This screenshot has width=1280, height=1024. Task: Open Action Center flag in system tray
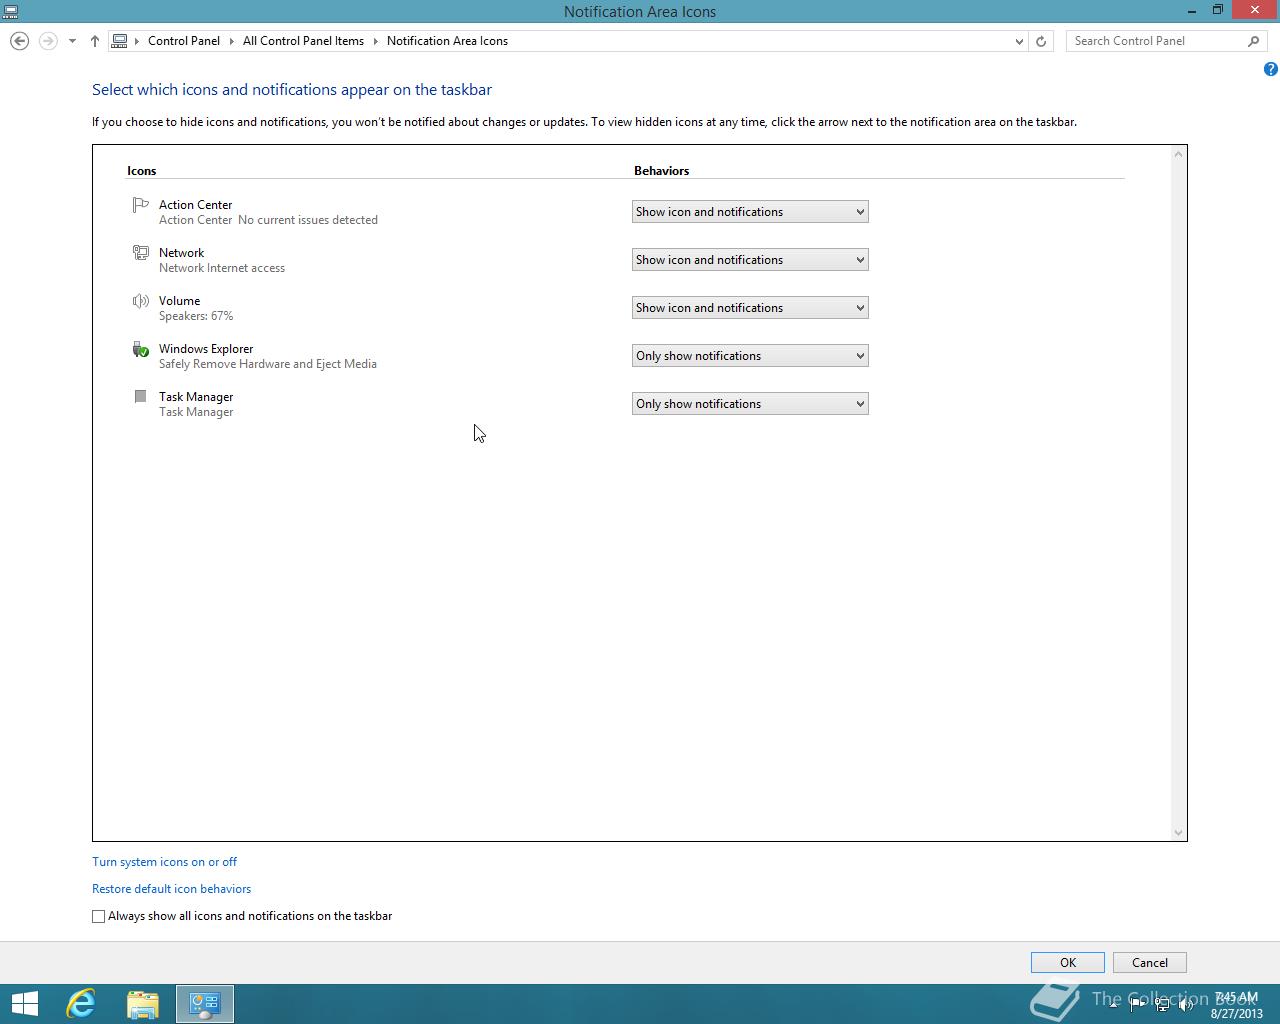(x=1137, y=1004)
